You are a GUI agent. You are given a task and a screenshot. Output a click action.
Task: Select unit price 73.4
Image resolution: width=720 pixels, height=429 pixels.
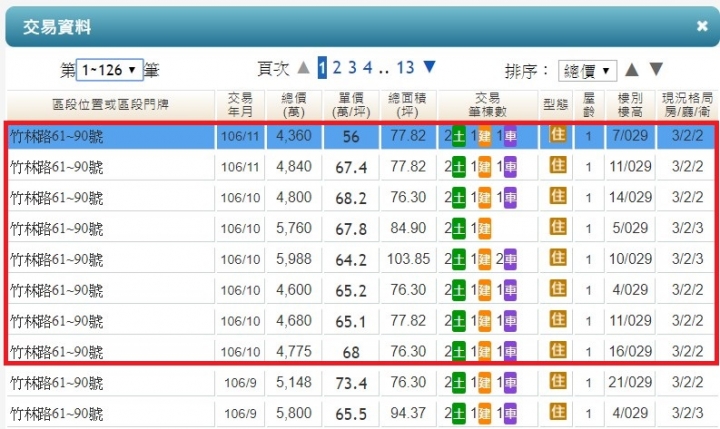pos(351,383)
